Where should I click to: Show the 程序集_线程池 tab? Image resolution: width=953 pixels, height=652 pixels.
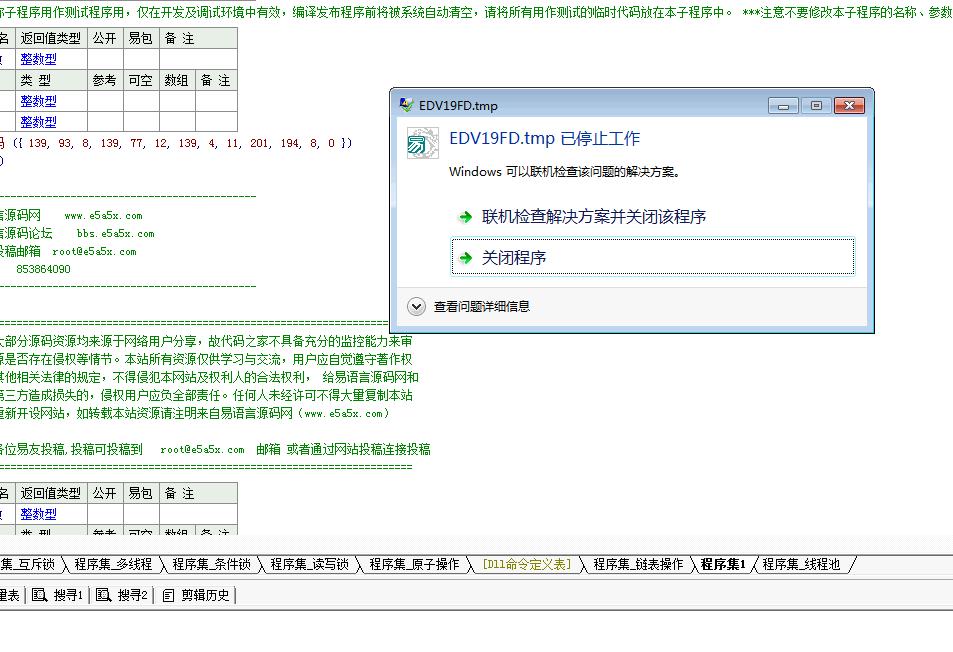(800, 564)
